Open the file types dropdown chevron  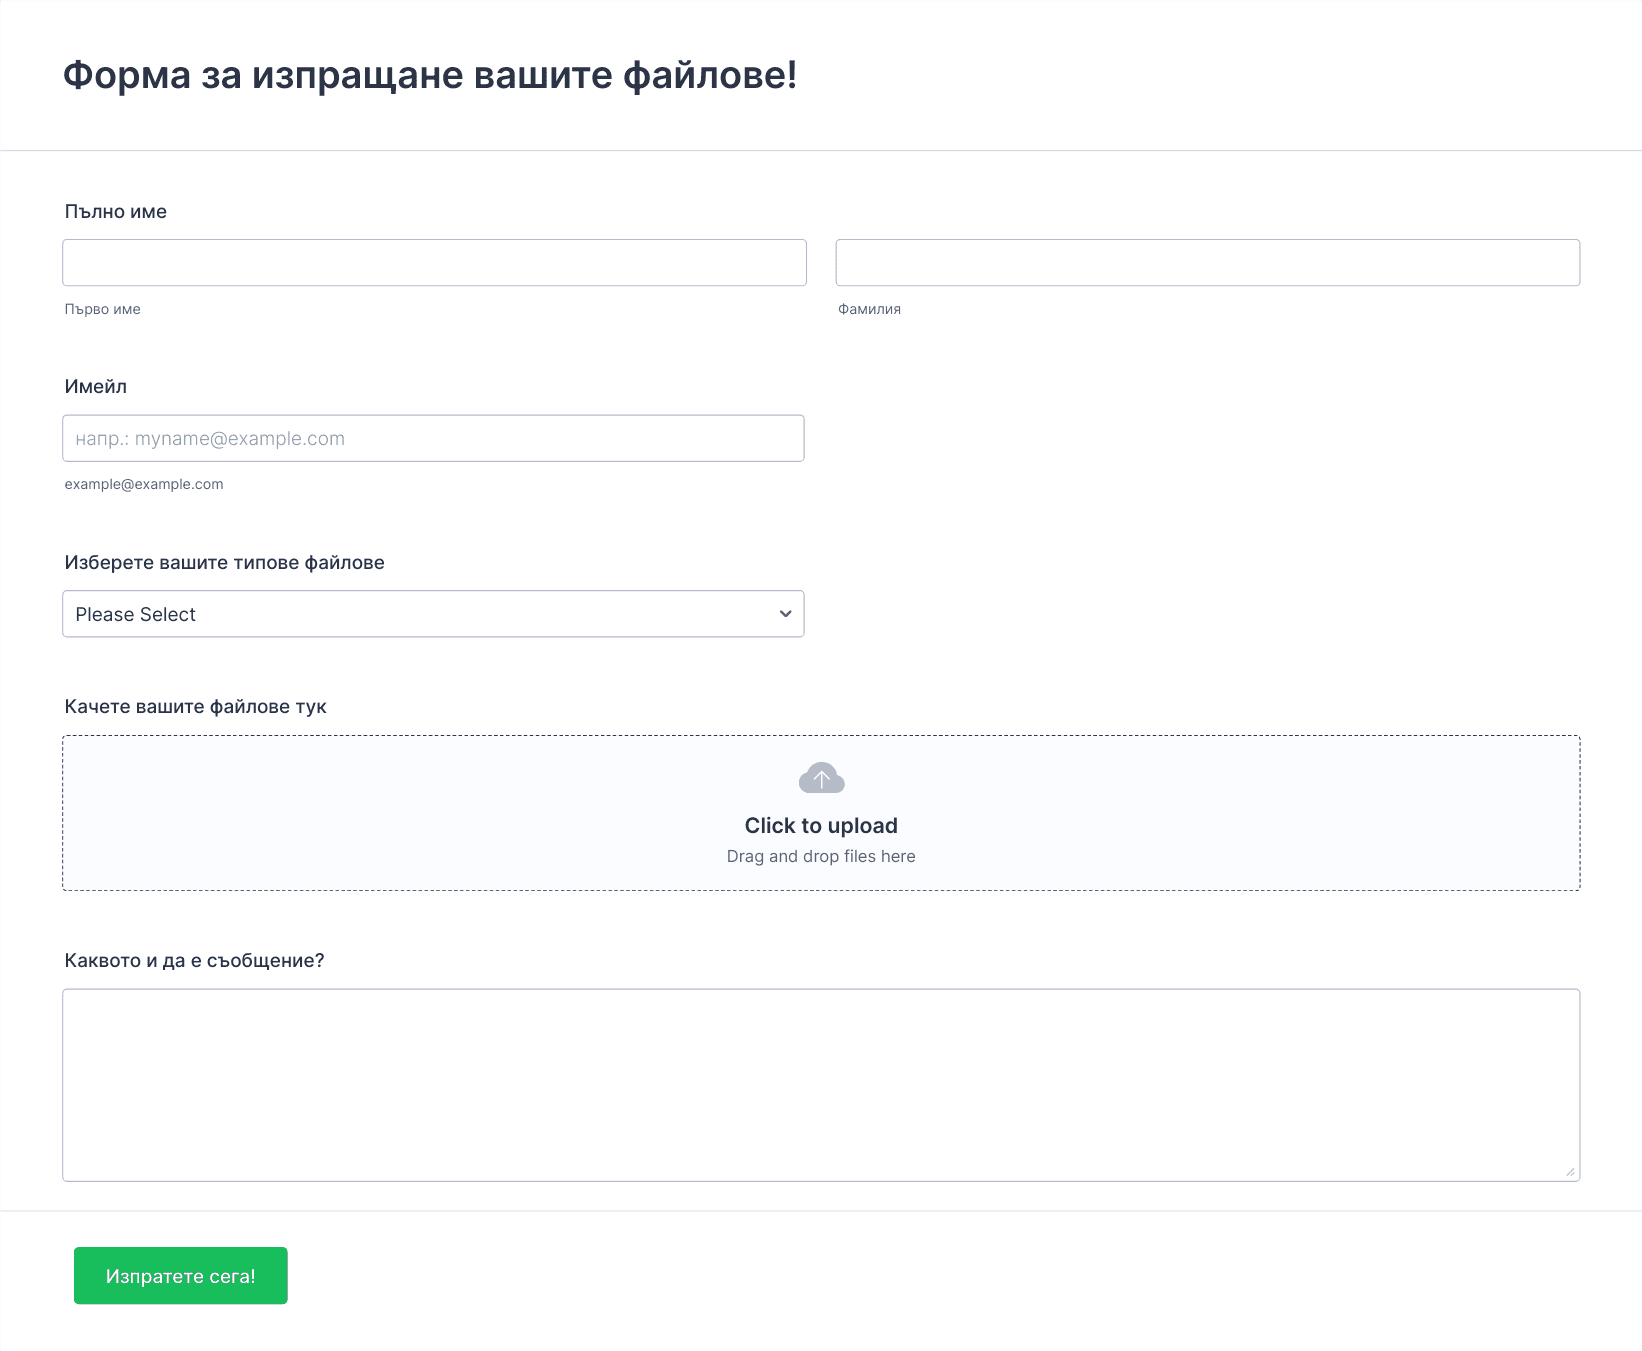tap(785, 614)
